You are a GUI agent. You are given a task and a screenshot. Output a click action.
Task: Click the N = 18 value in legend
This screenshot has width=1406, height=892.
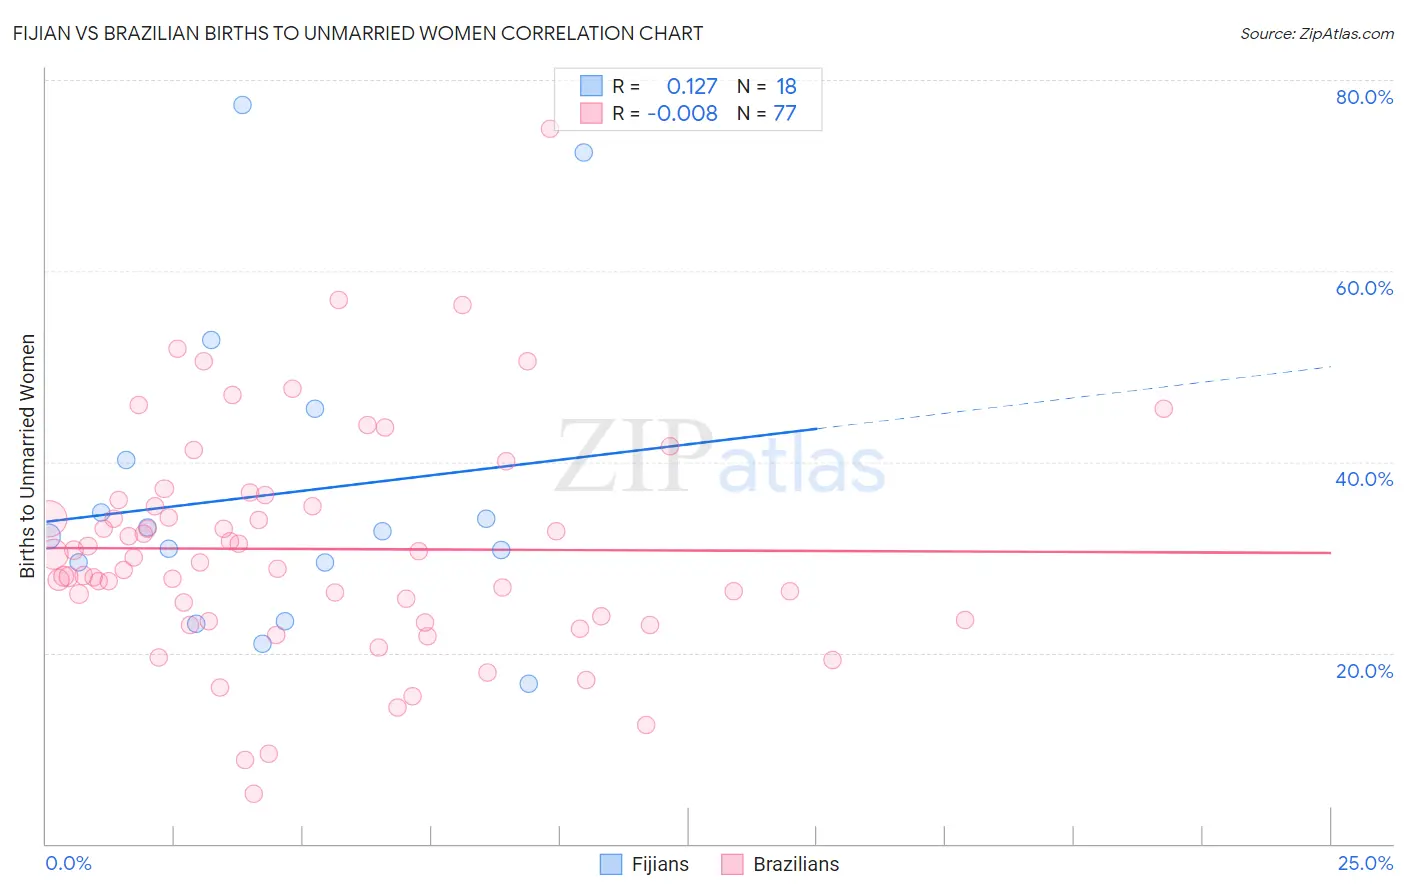tap(767, 86)
